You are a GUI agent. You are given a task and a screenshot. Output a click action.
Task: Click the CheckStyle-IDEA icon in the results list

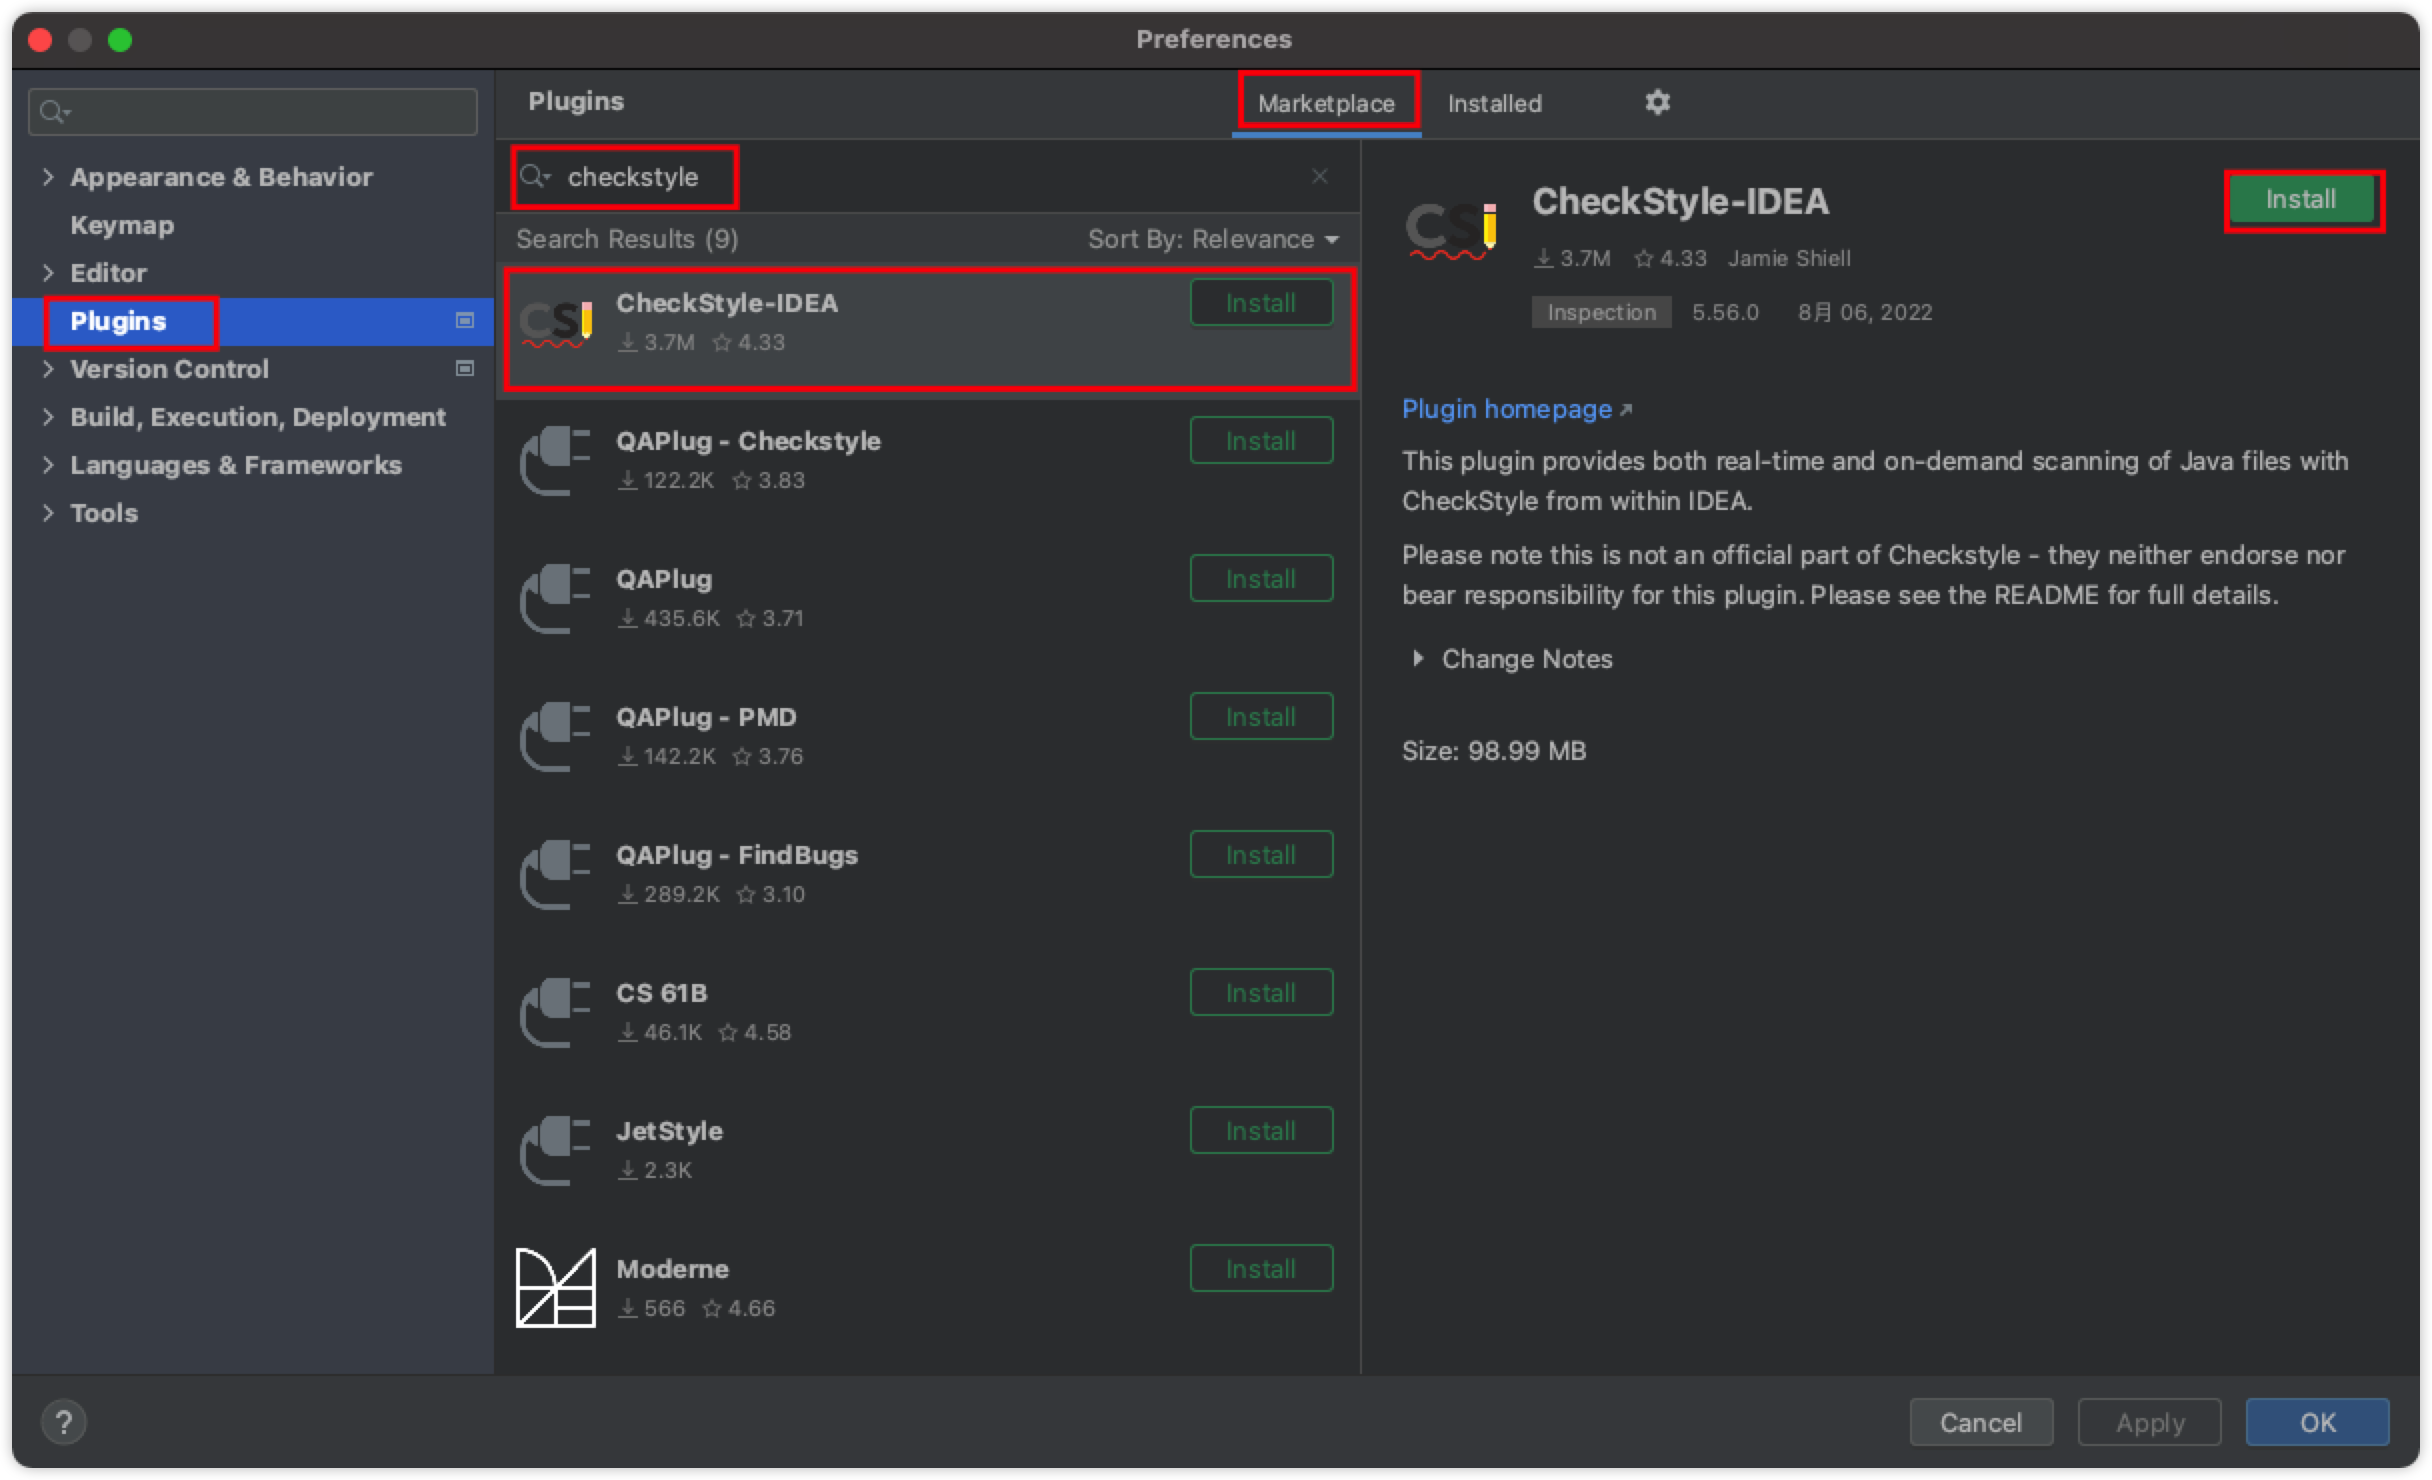pyautogui.click(x=557, y=323)
